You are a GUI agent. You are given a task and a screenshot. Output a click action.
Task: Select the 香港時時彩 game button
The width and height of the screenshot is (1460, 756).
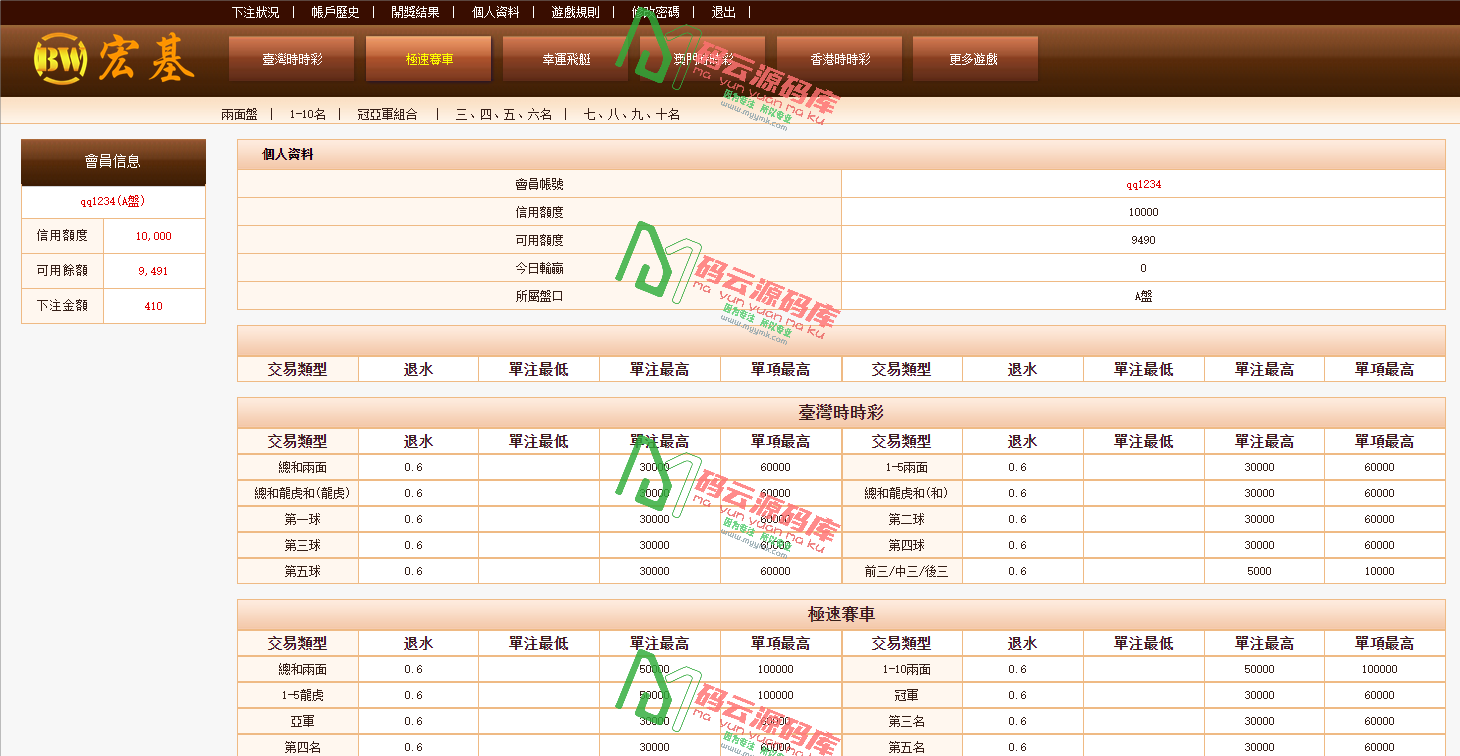838,58
